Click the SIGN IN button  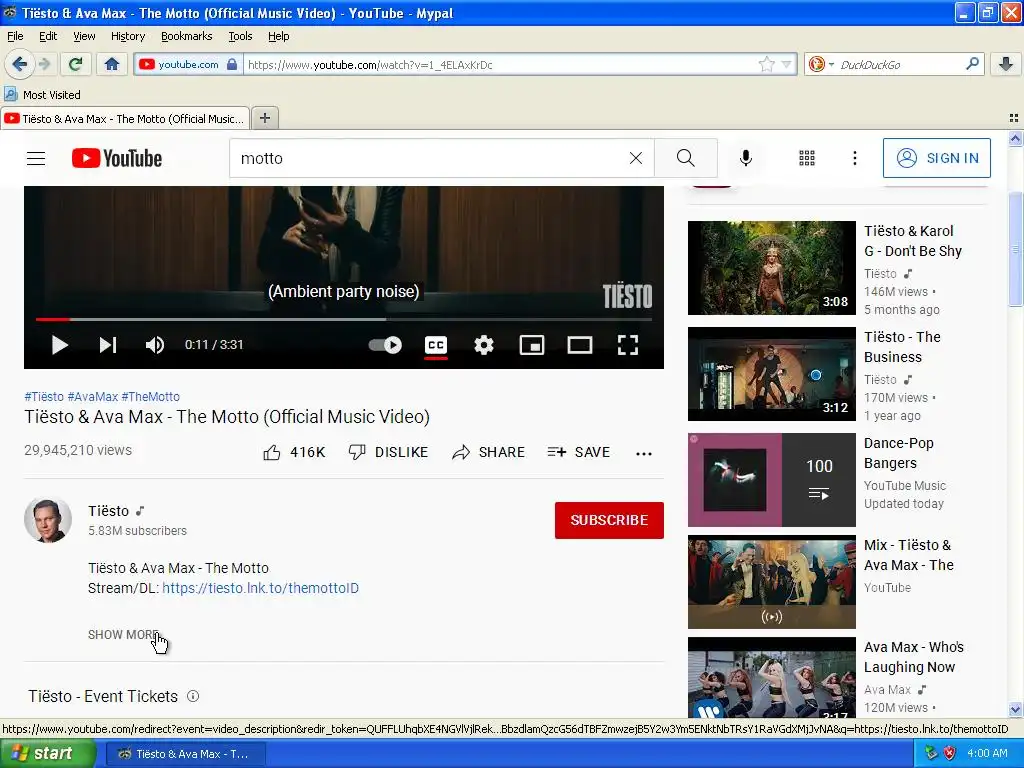[x=936, y=158]
